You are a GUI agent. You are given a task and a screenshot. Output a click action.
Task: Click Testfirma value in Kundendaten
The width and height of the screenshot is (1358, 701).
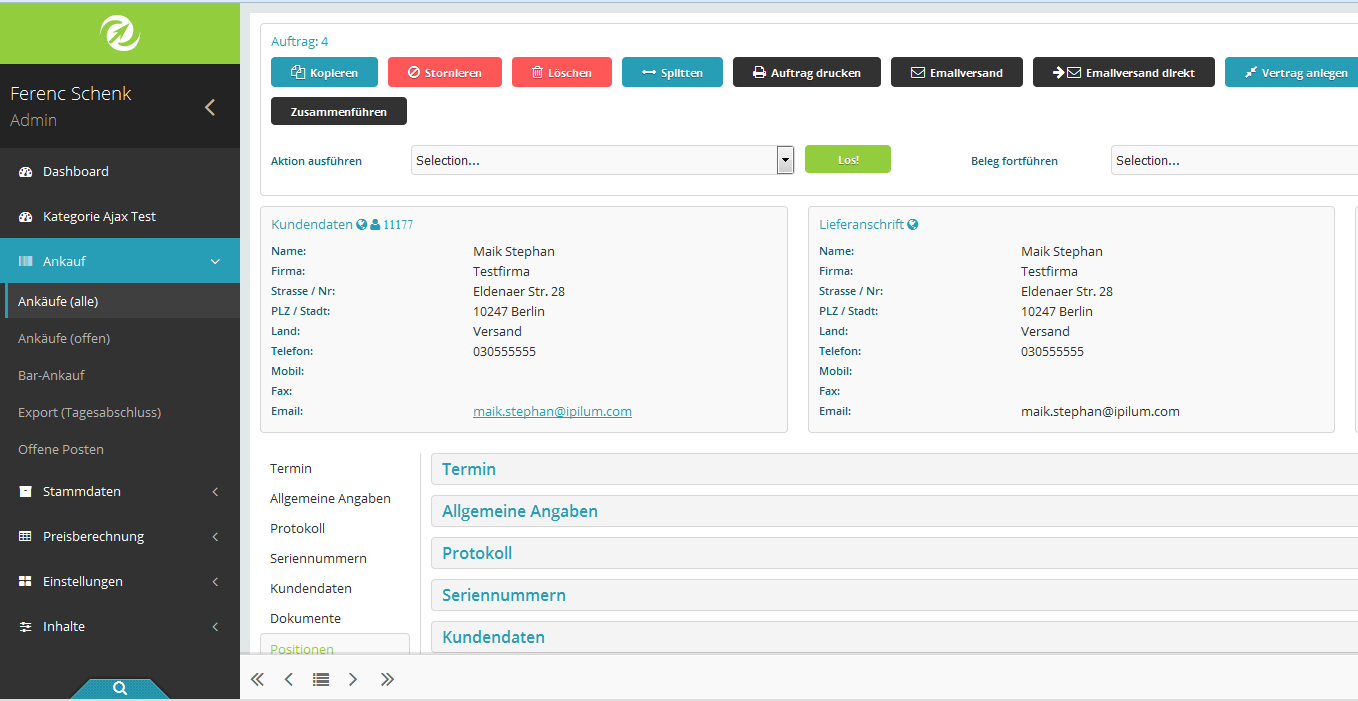click(x=501, y=271)
